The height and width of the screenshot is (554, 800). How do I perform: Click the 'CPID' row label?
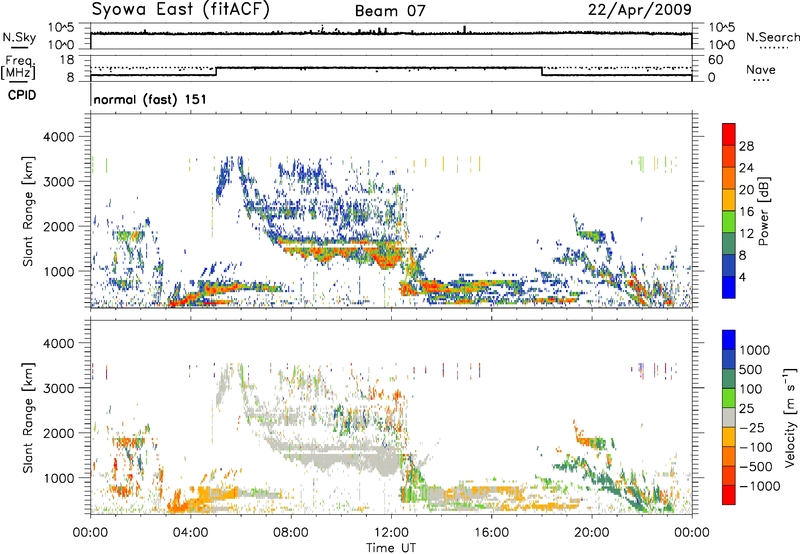click(22, 95)
